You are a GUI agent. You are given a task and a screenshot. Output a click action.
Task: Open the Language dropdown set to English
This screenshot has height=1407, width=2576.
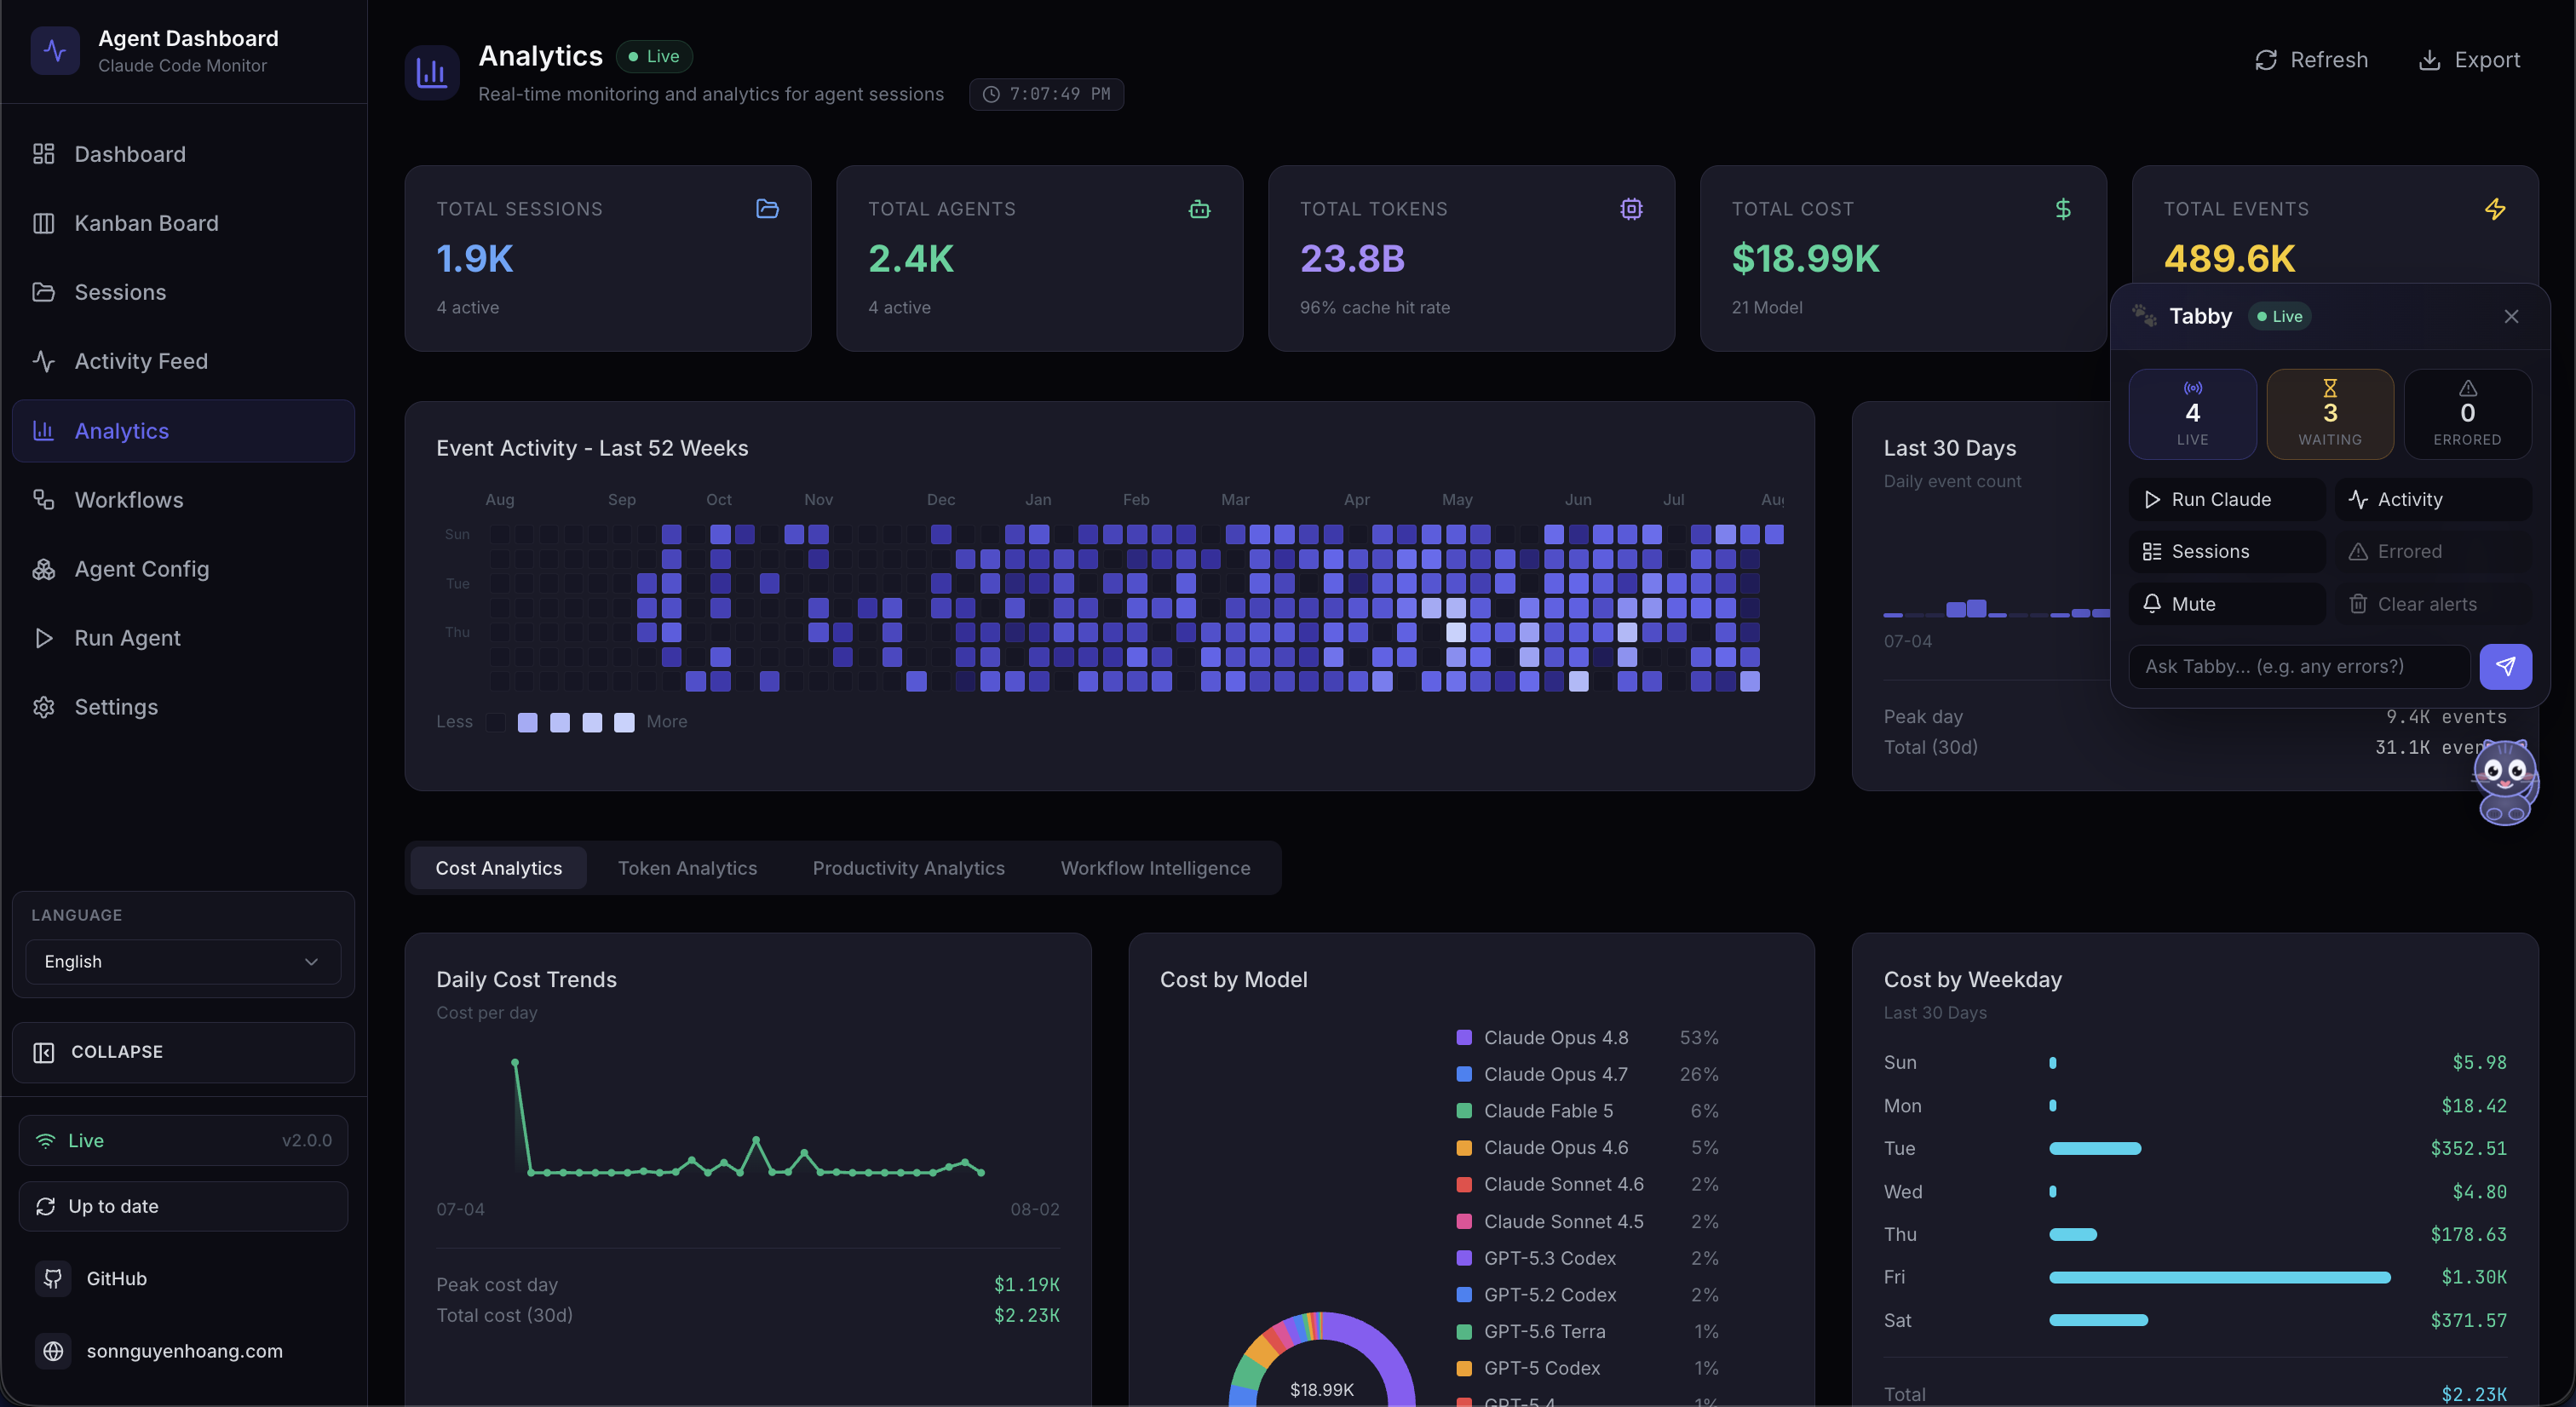[183, 962]
